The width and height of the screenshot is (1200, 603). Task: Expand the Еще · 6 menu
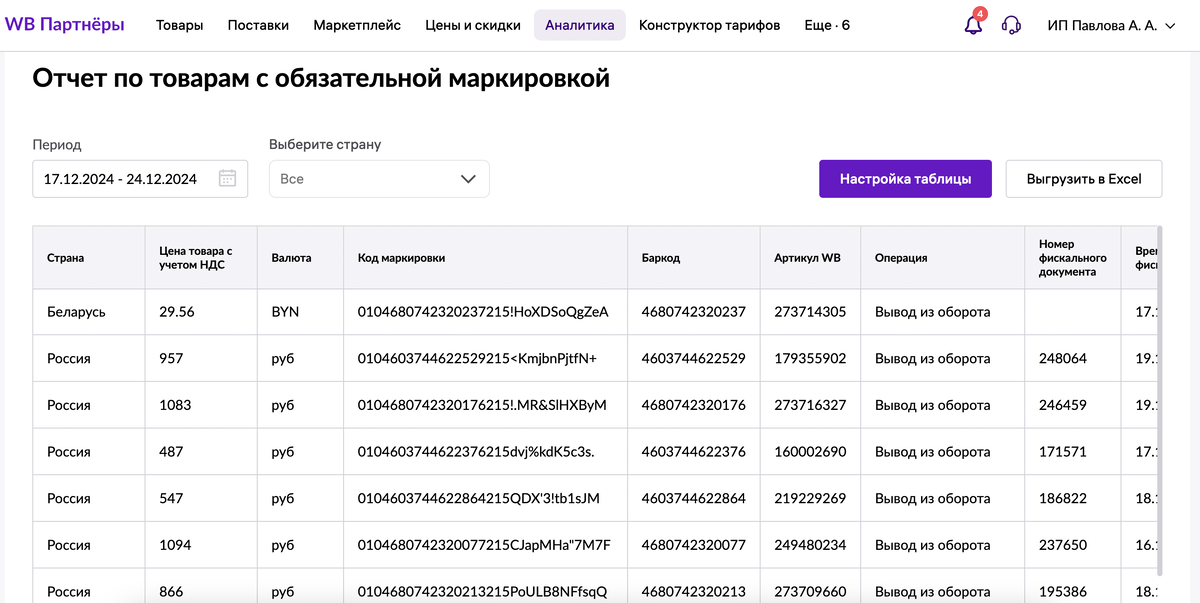coord(826,25)
